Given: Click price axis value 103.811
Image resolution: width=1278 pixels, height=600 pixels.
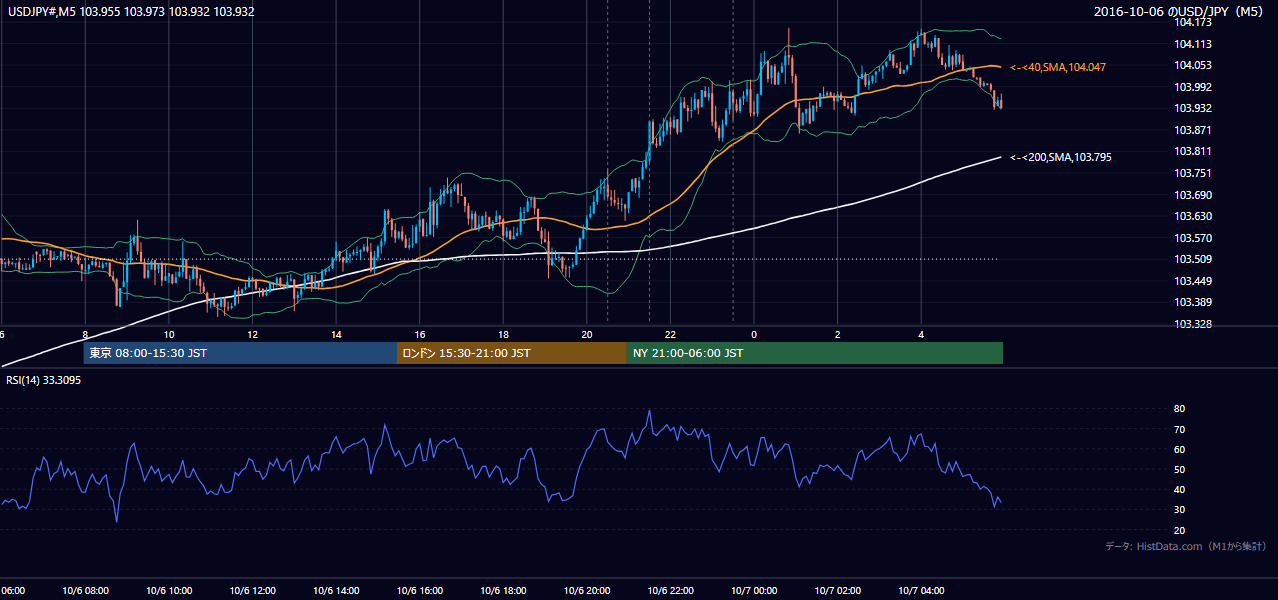Looking at the screenshot, I should pos(1192,151).
